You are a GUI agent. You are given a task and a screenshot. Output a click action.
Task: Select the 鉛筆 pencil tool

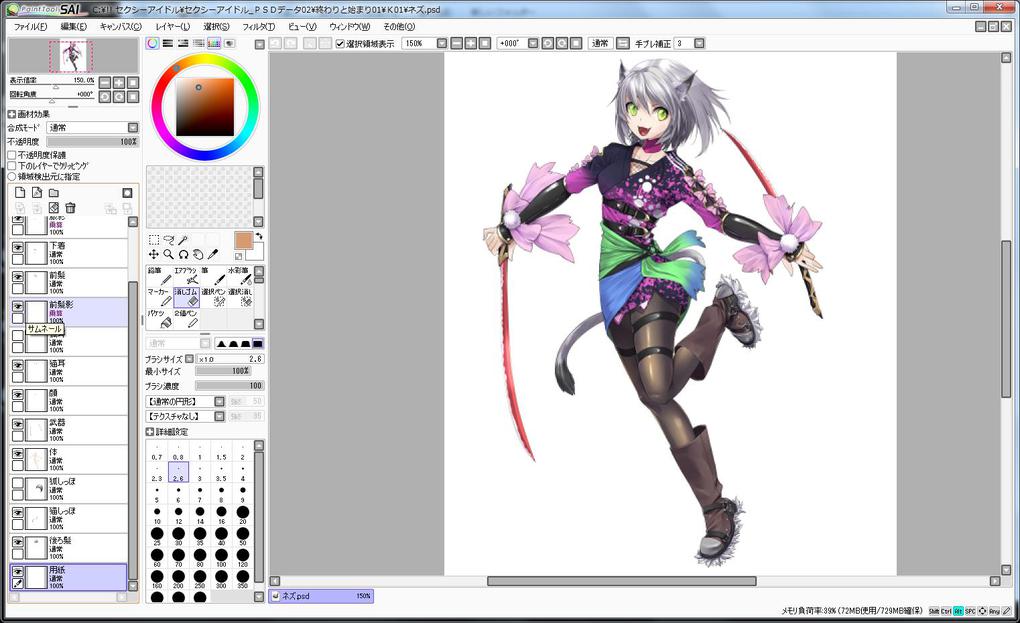(159, 276)
